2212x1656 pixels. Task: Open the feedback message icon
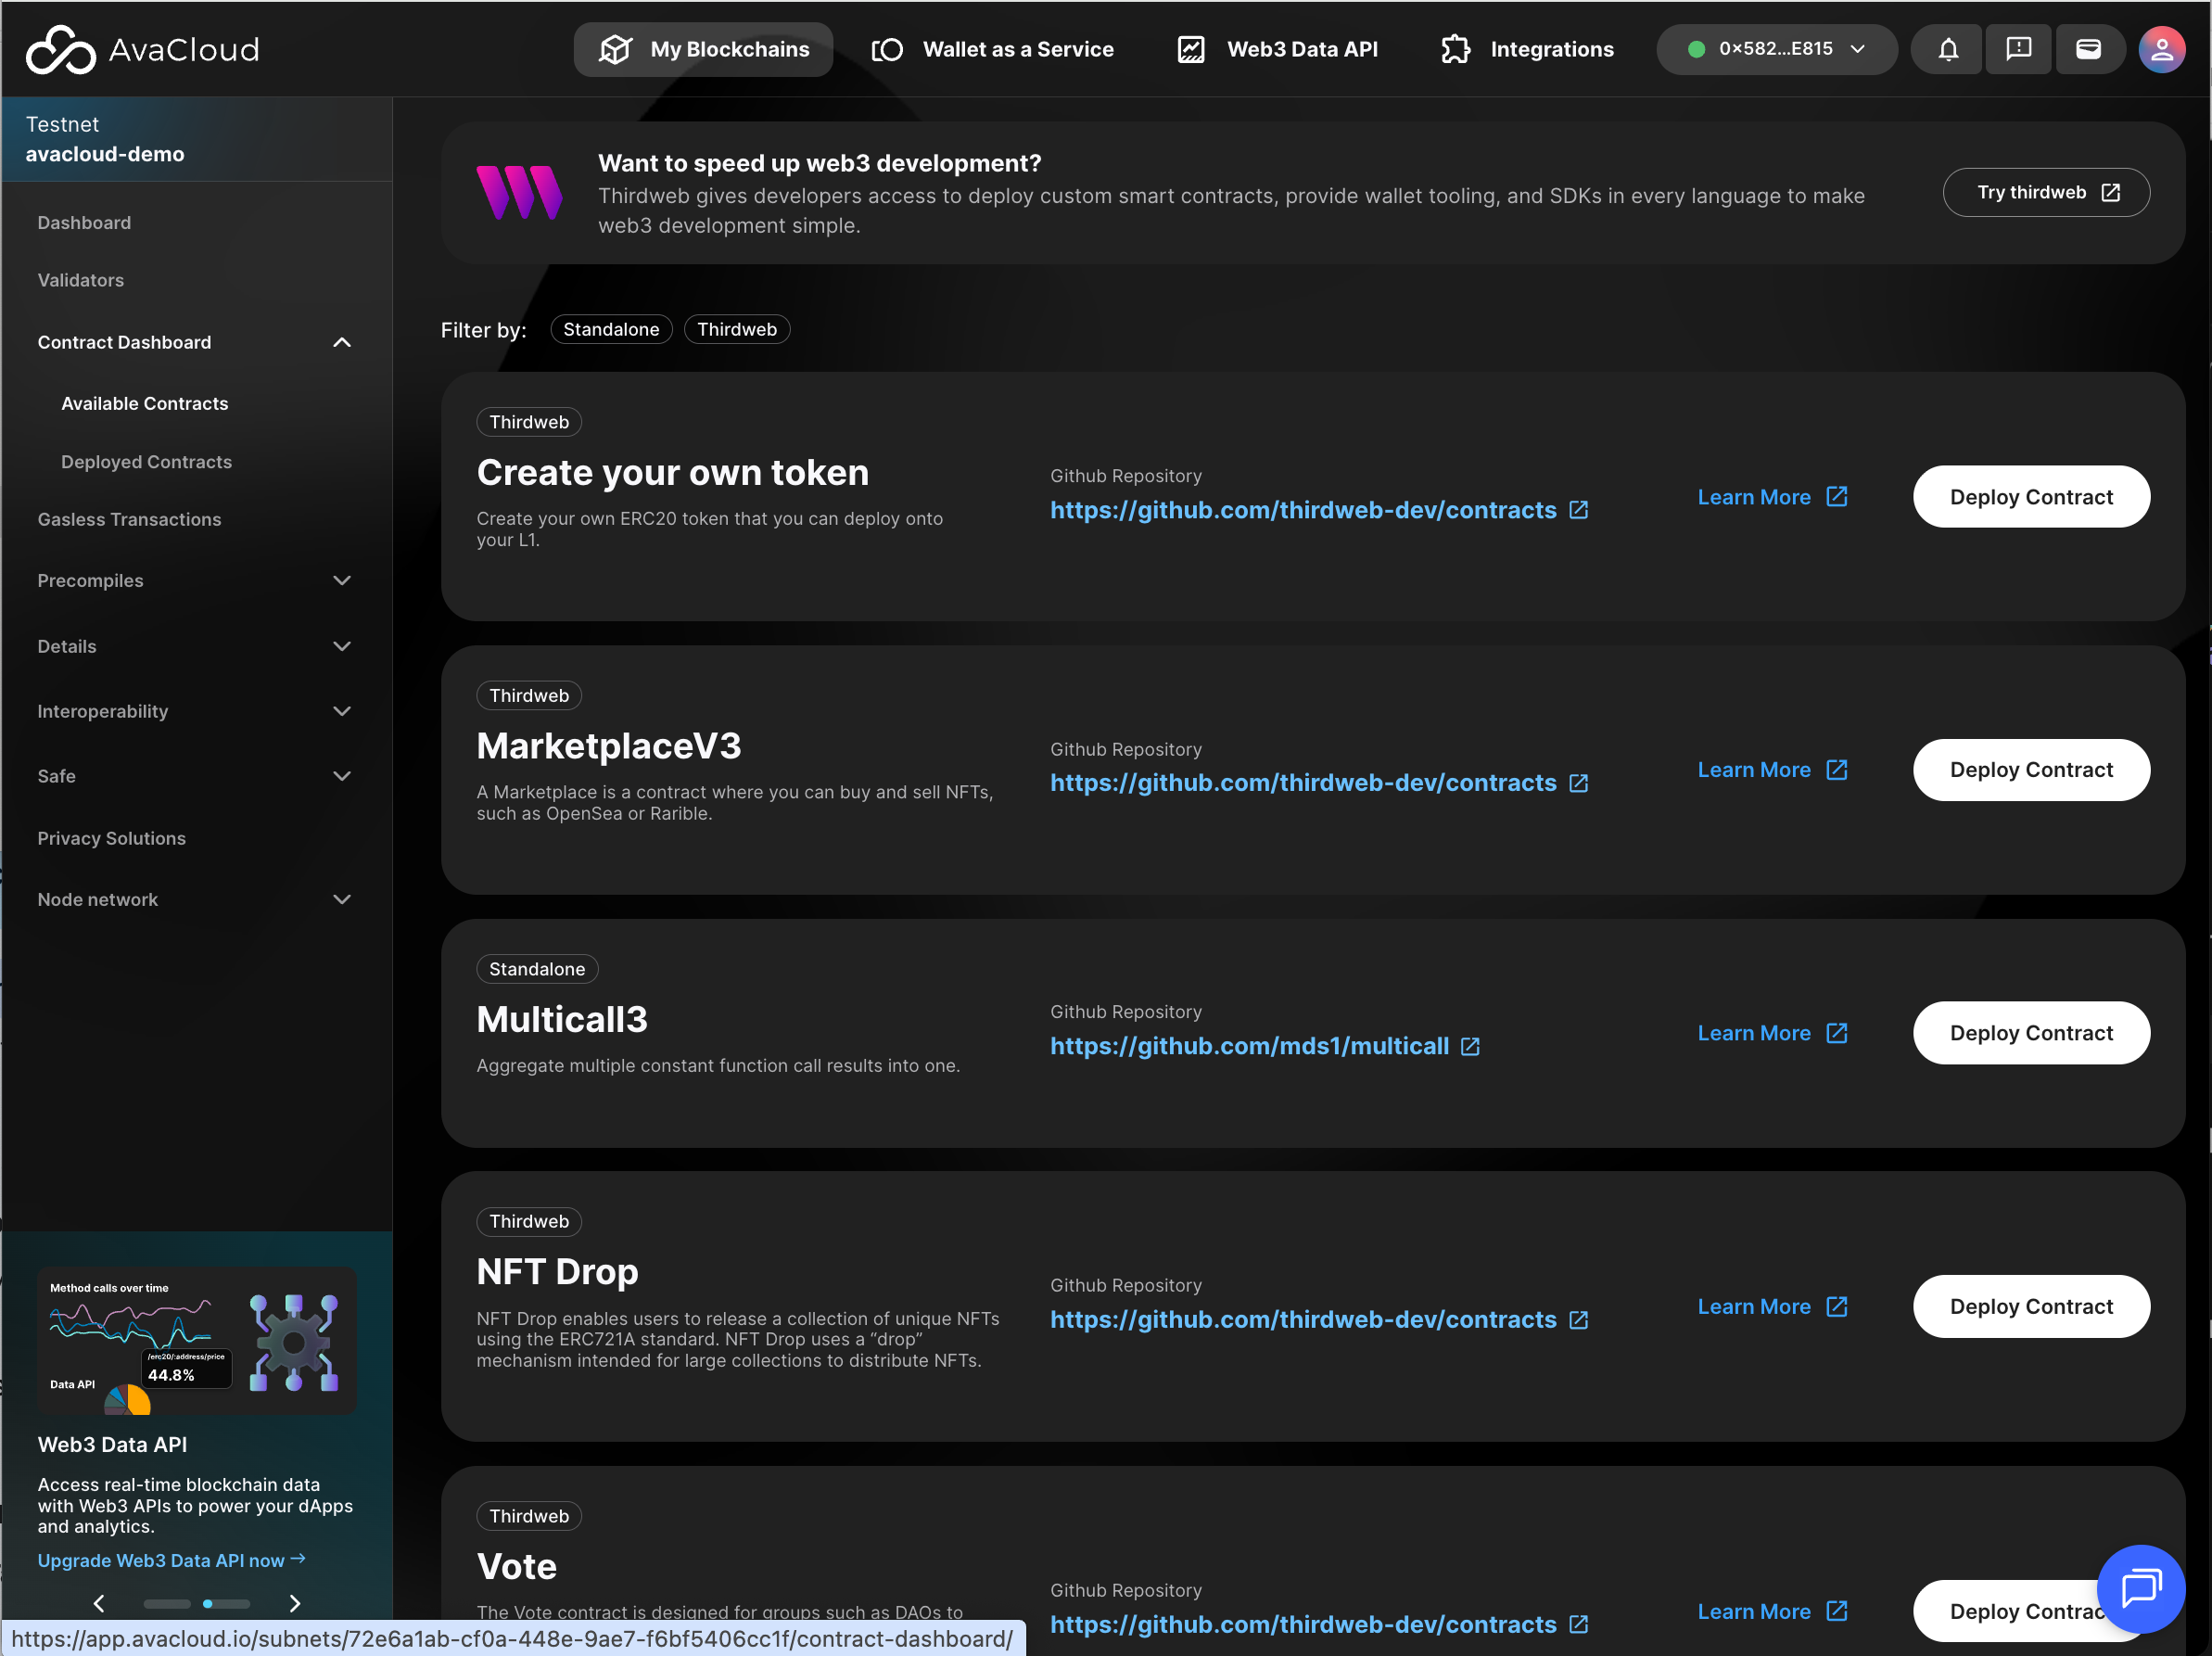(2018, 49)
